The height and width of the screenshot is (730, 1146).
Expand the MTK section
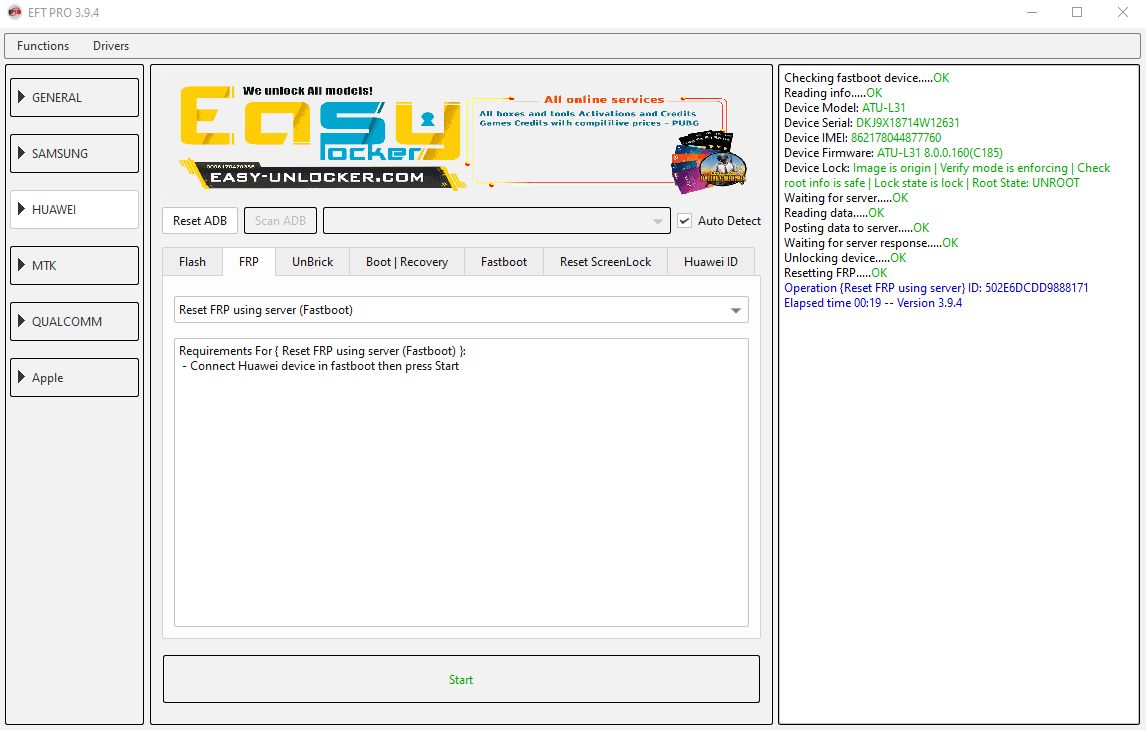point(75,265)
